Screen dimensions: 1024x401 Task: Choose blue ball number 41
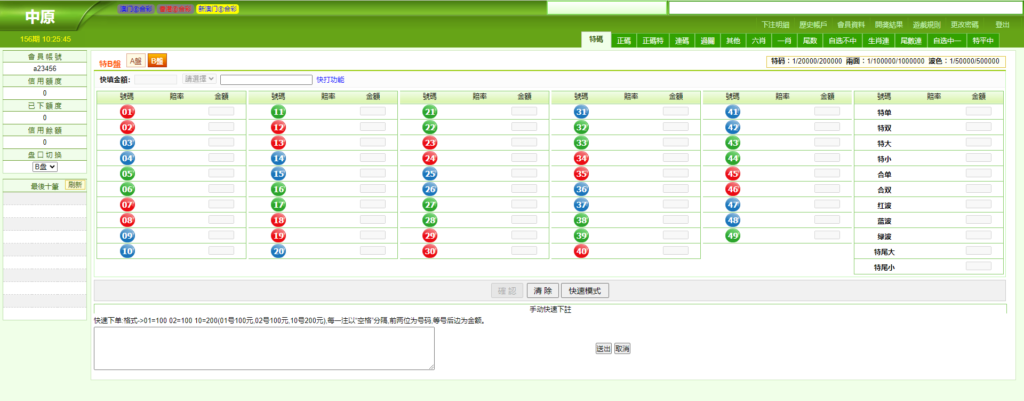pos(733,112)
